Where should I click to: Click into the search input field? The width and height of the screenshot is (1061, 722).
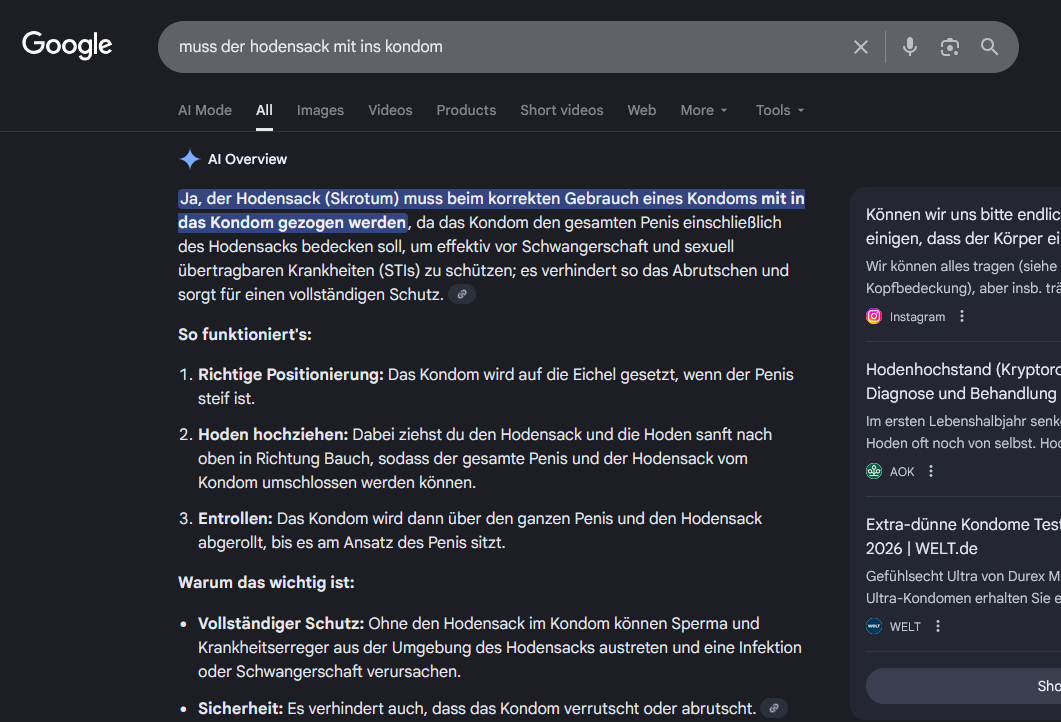500,47
